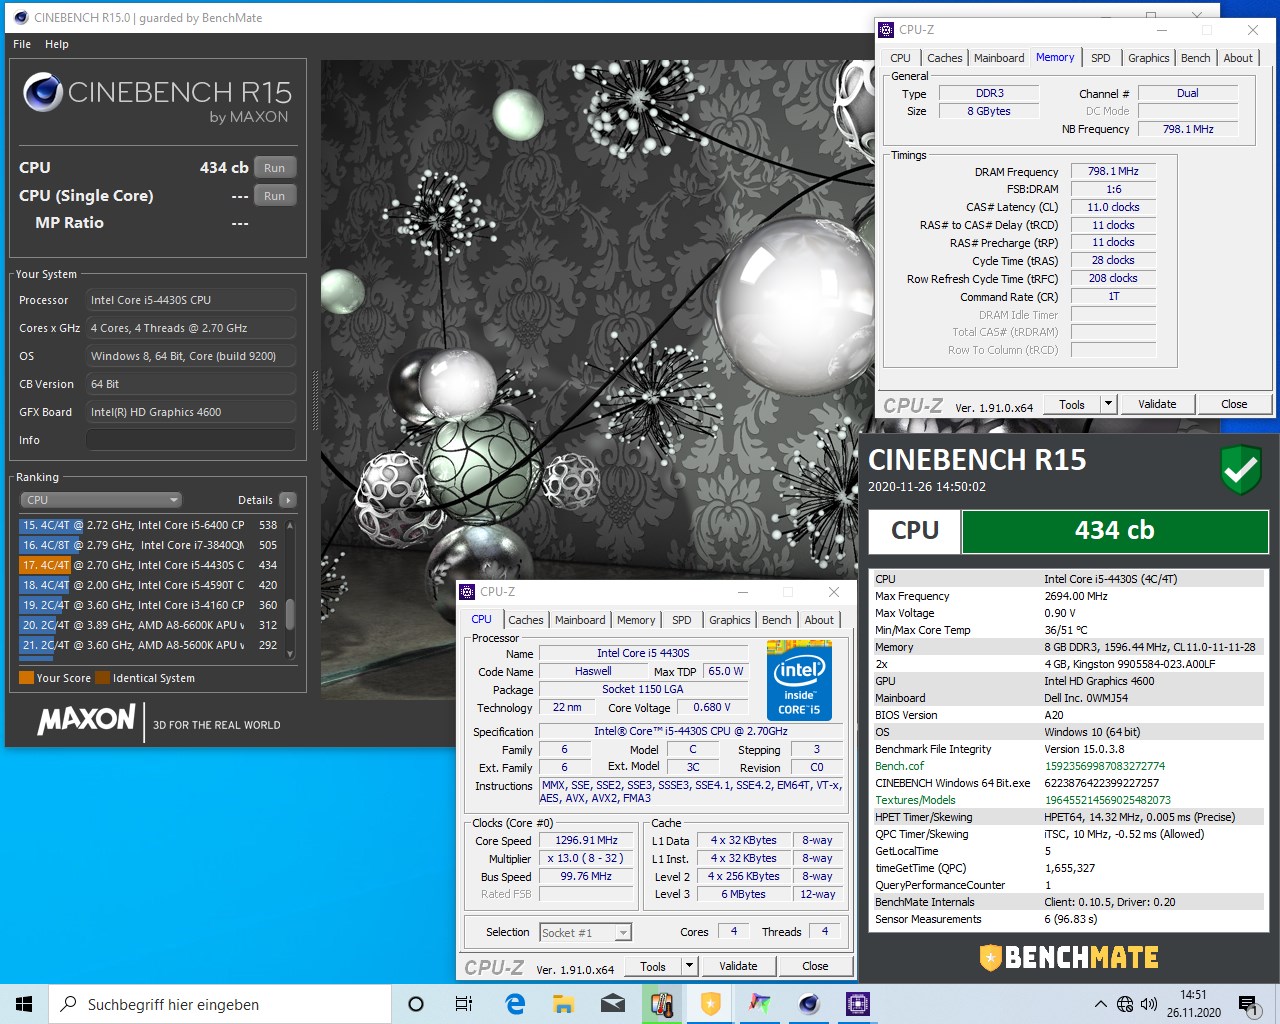Screen dimensions: 1280x1024
Task: Click the Intel Core i5 logo in CPU-Z
Action: pyautogui.click(x=799, y=683)
